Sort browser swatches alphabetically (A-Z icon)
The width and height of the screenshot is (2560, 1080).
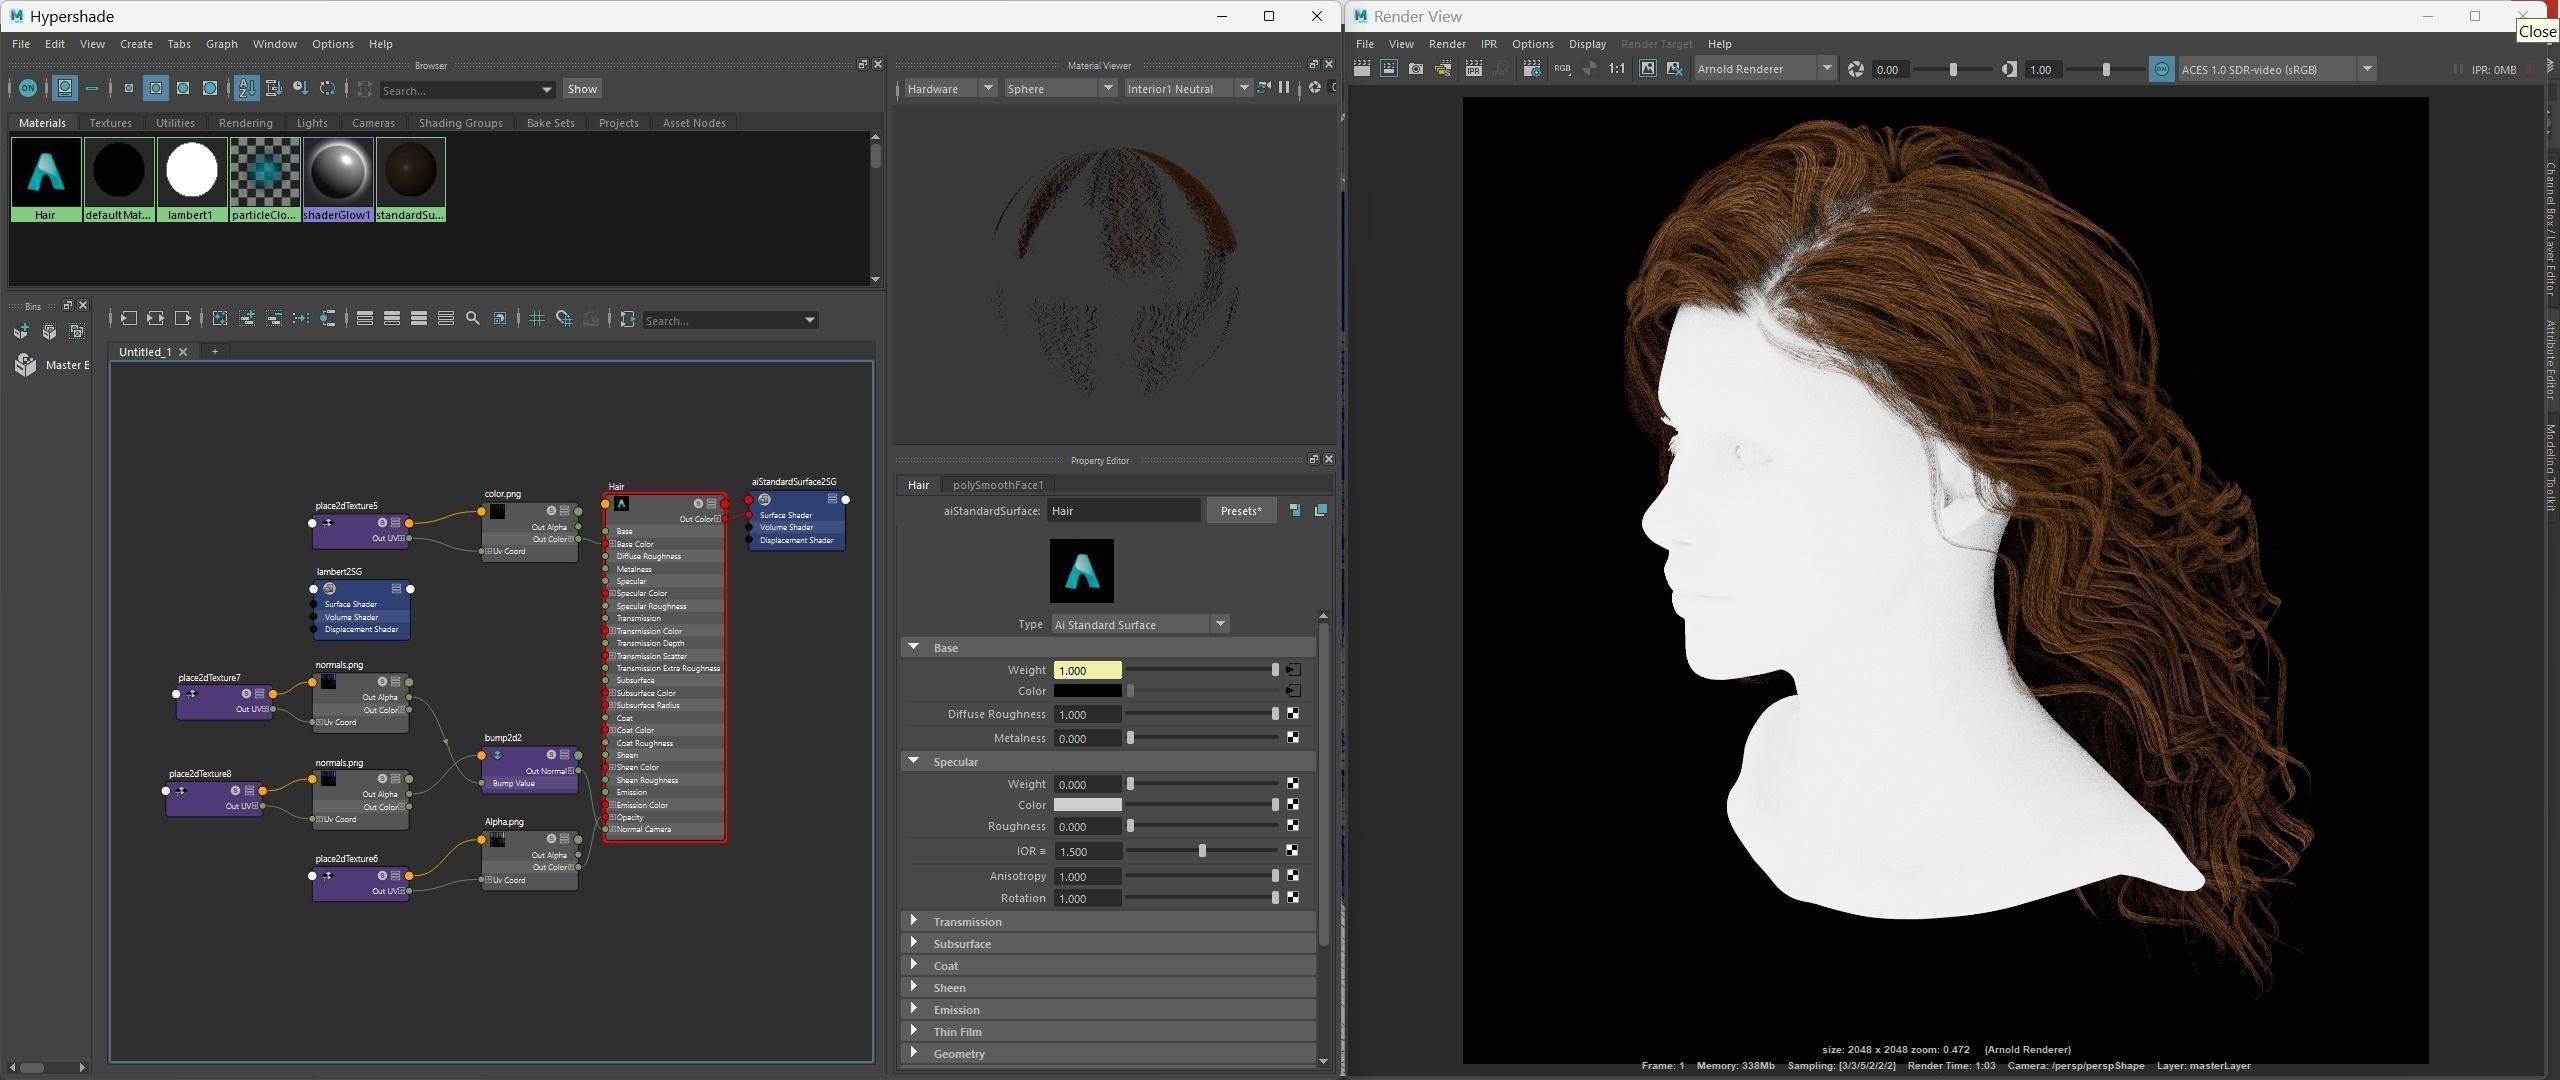[246, 88]
